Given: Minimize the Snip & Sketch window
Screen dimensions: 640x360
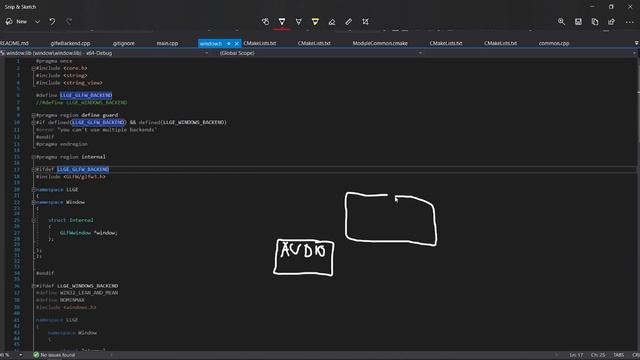Looking at the screenshot, I should [x=592, y=7].
